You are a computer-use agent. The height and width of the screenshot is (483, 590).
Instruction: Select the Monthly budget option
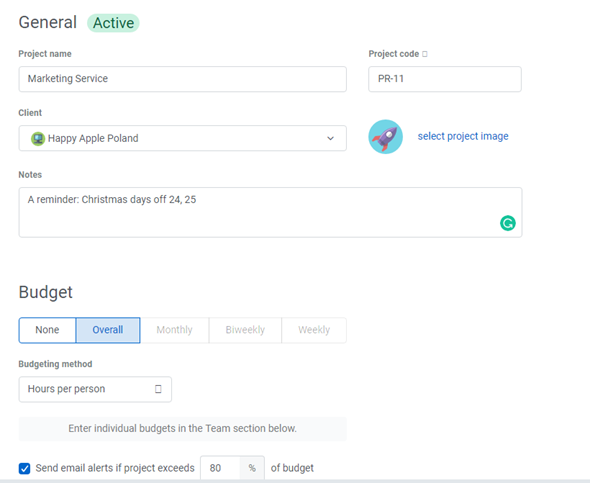(x=175, y=330)
